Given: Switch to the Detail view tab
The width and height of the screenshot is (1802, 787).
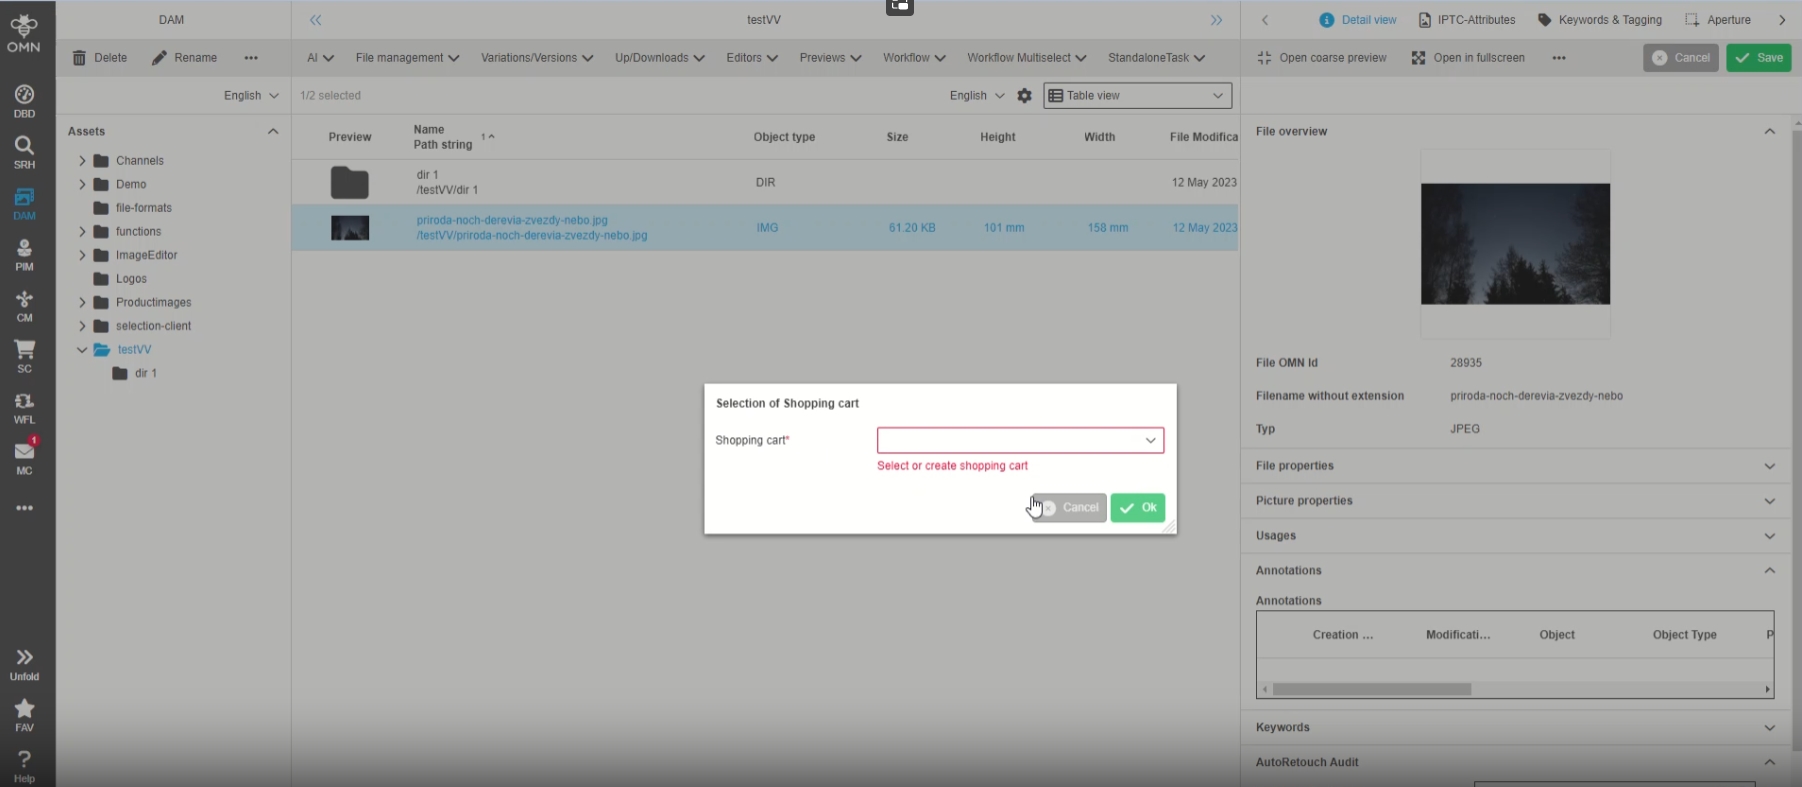Looking at the screenshot, I should tap(1358, 20).
